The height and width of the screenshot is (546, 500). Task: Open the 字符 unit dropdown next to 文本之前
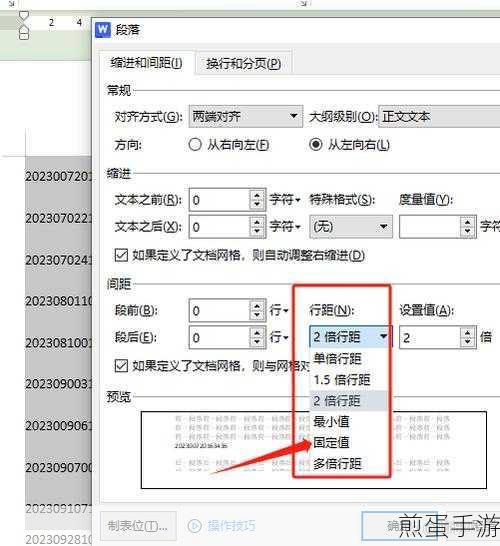click(x=285, y=200)
